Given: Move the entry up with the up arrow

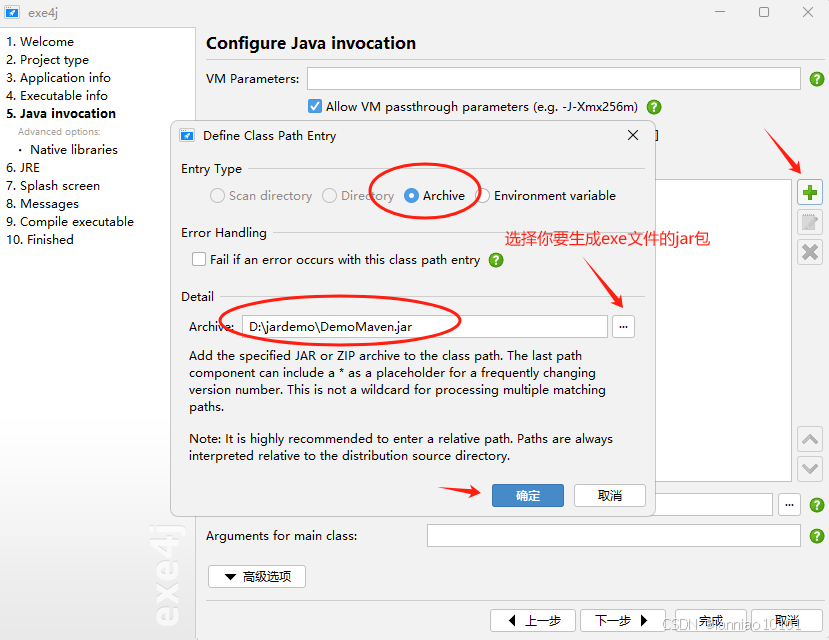Looking at the screenshot, I should tap(809, 439).
